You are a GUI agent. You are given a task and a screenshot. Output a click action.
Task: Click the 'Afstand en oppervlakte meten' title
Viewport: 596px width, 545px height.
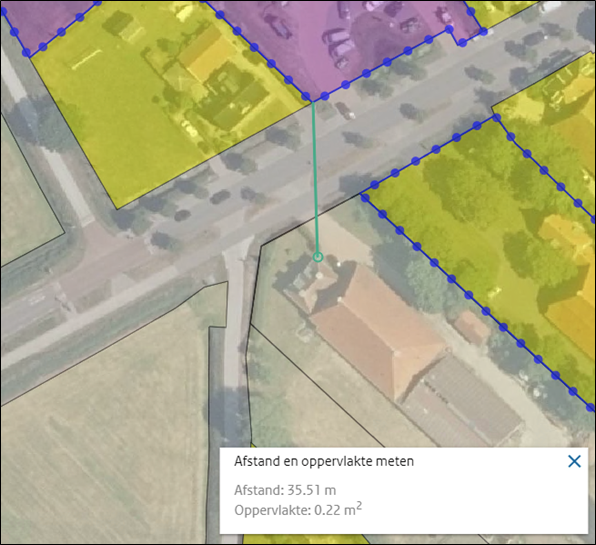(x=324, y=461)
